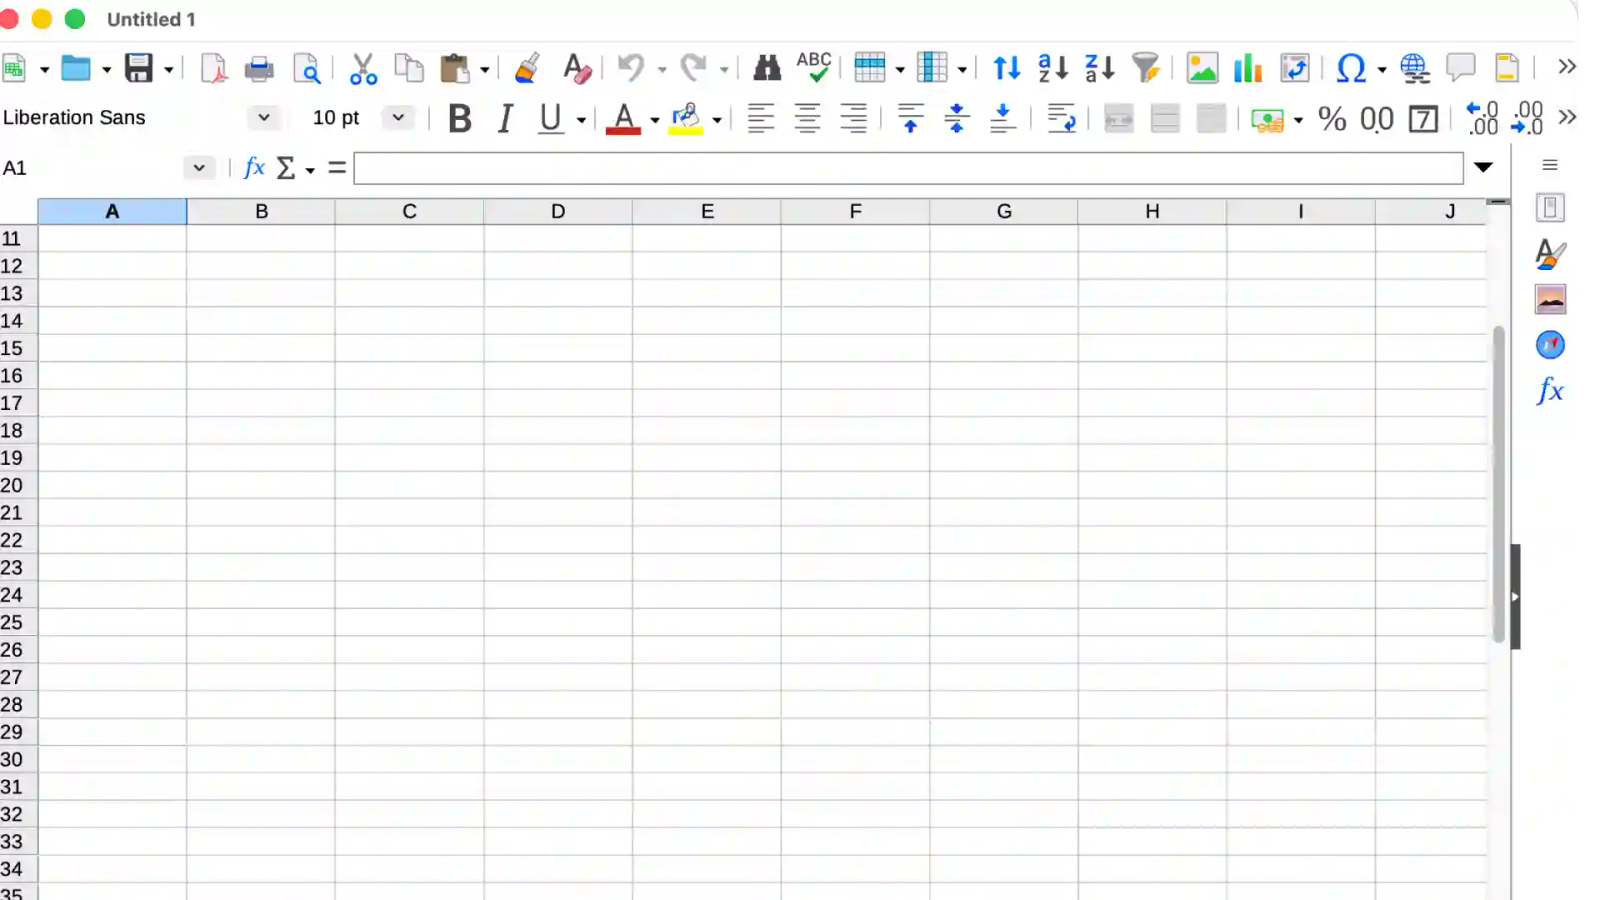Screen dimensions: 1600x900
Task: Open sidebar Navigator compass panel
Action: [x=1550, y=345]
